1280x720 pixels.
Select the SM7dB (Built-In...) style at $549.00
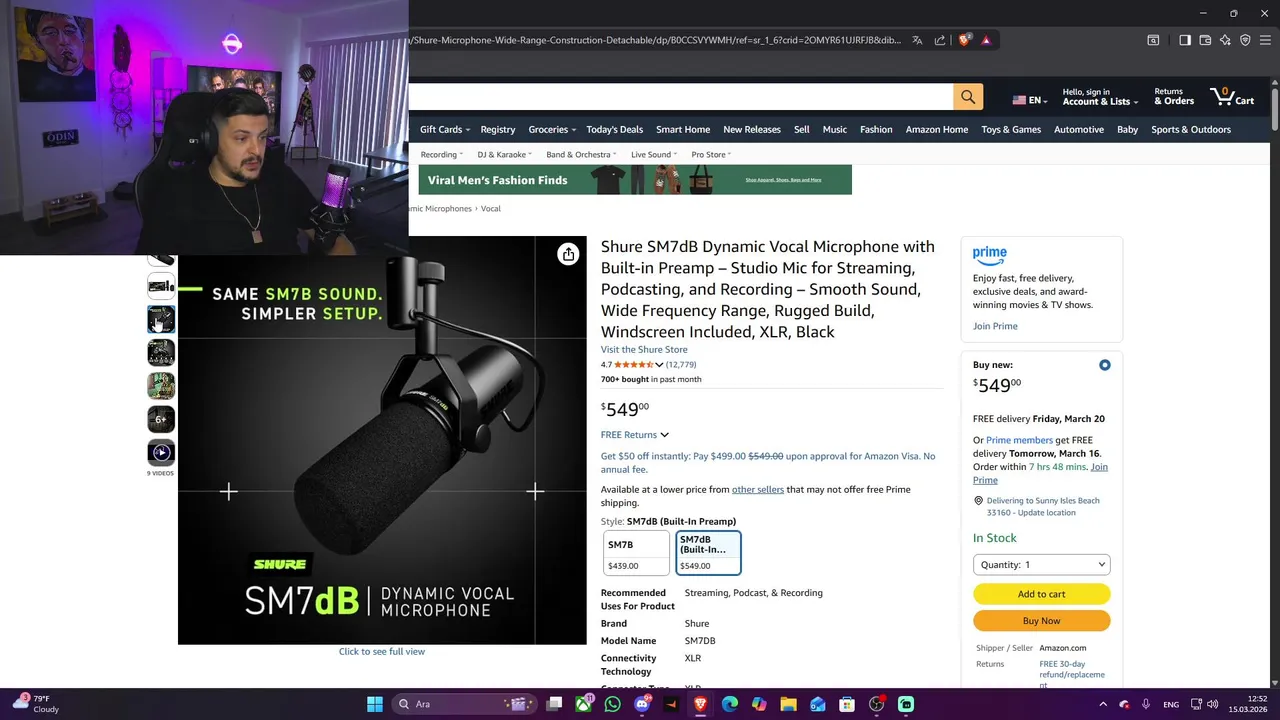pyautogui.click(x=709, y=553)
